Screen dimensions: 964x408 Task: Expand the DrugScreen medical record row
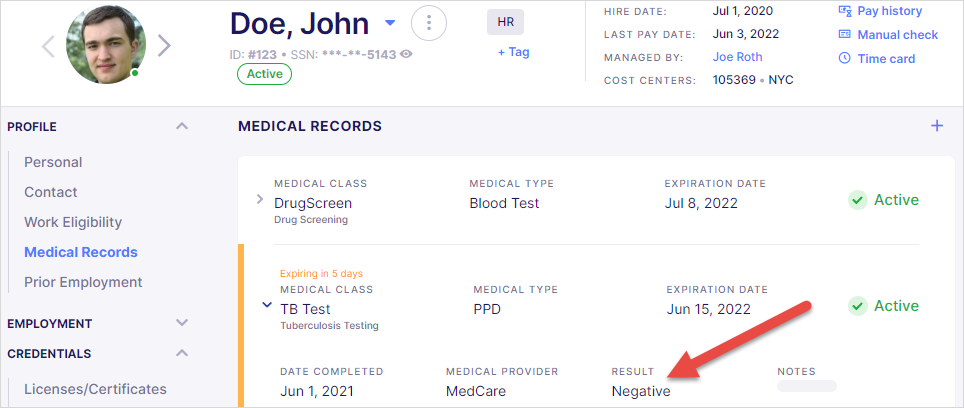(259, 199)
